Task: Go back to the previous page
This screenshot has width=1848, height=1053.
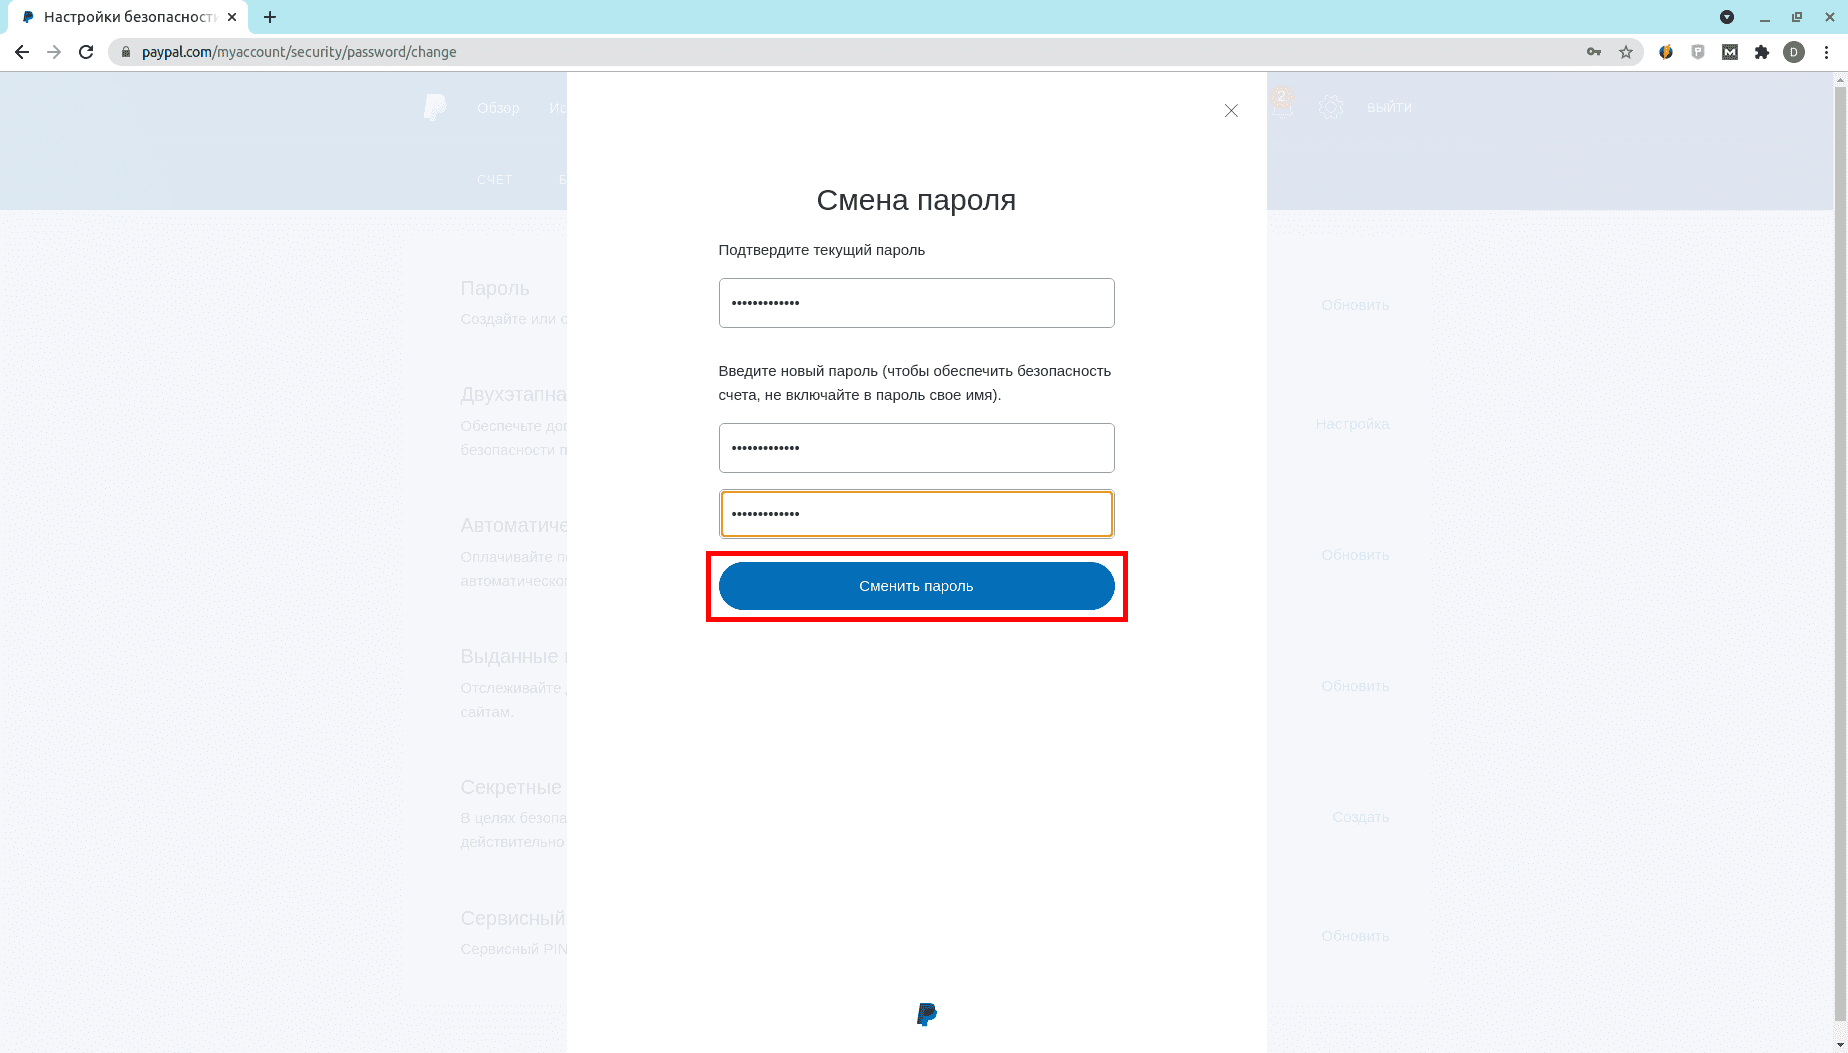Action: [22, 52]
